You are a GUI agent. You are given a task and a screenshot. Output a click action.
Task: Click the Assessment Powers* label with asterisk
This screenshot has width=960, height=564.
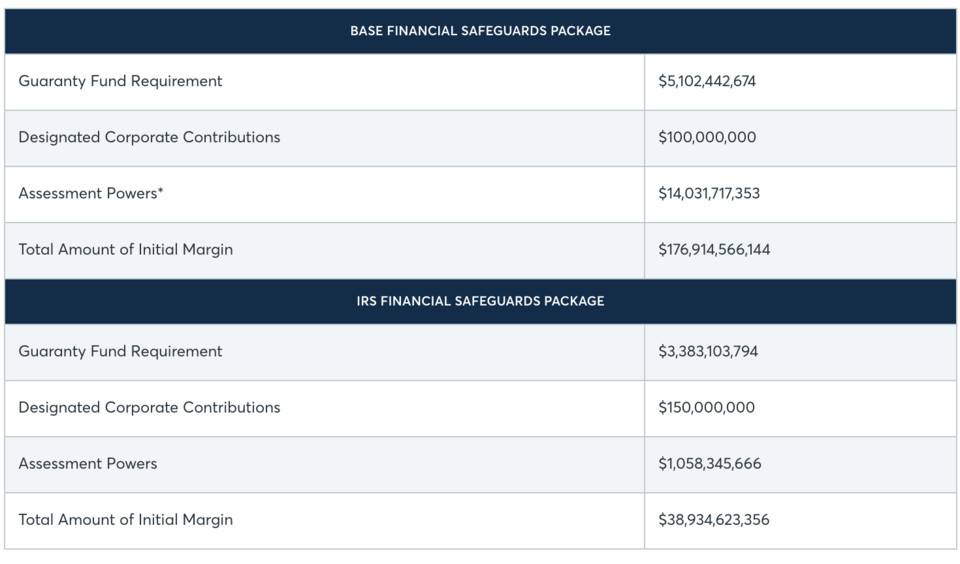pos(90,193)
